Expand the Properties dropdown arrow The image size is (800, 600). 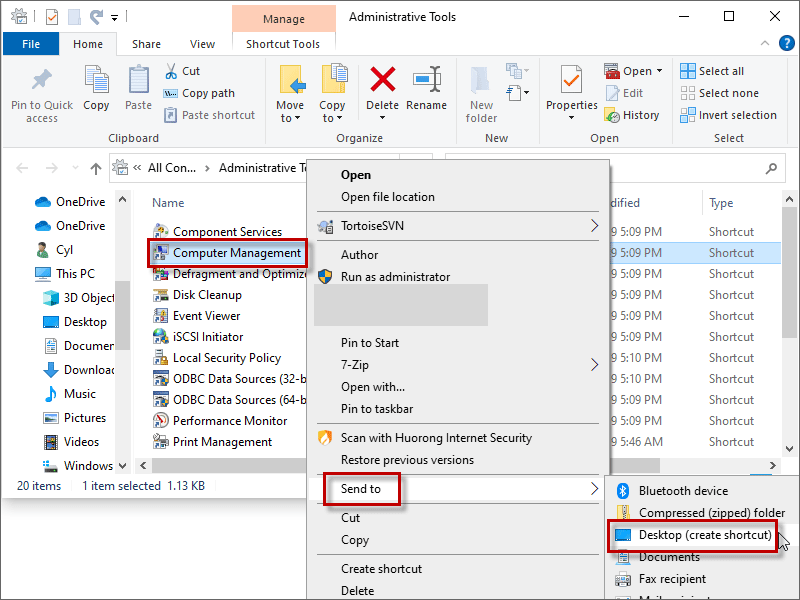click(571, 118)
